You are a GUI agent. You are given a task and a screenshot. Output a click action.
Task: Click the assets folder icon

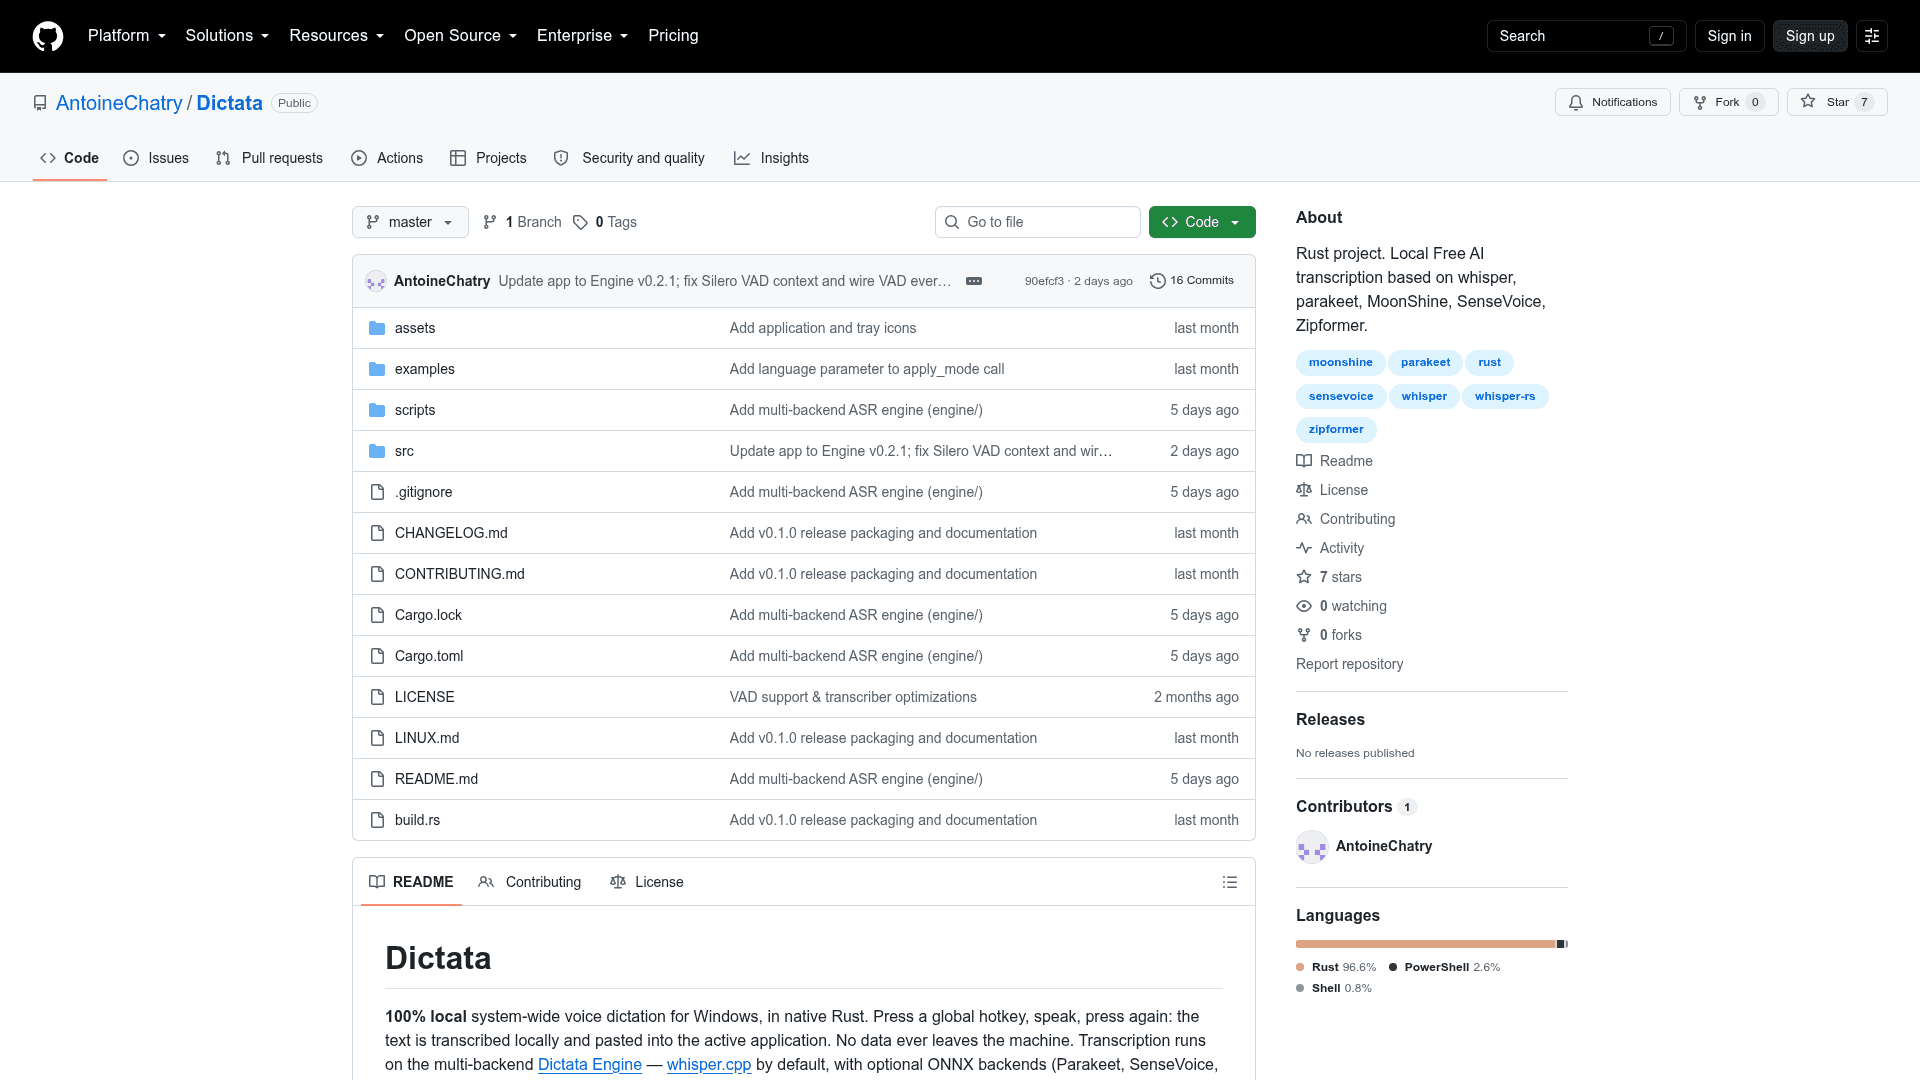[x=377, y=328]
